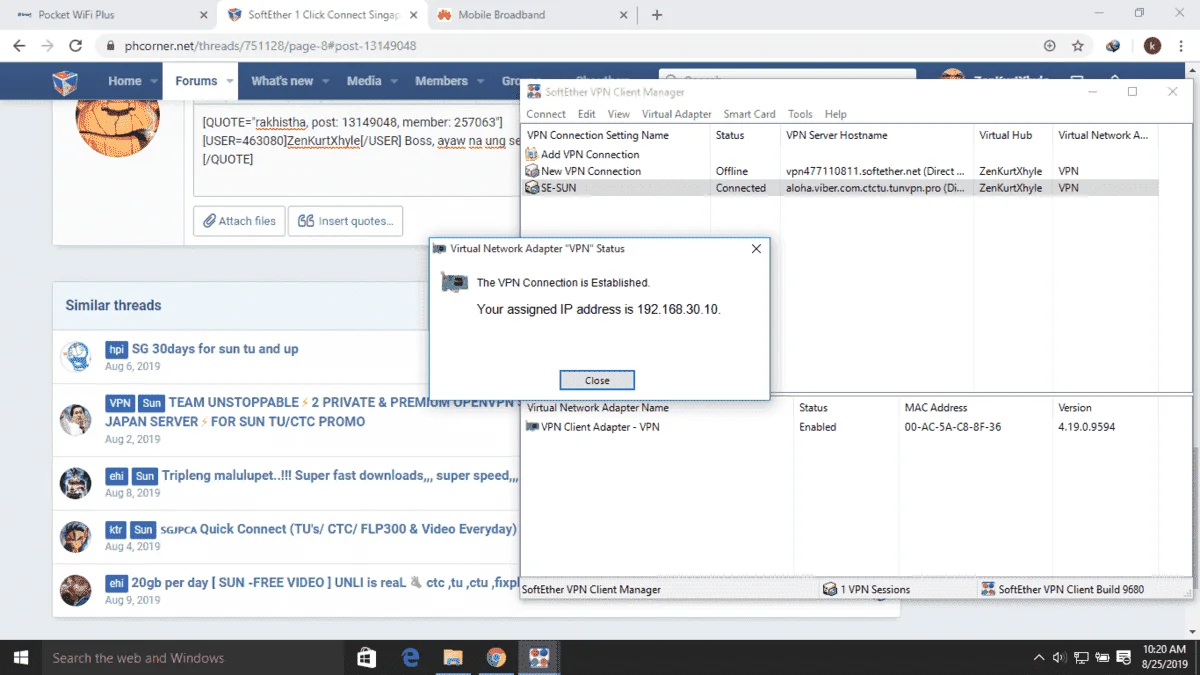Viewport: 1200px width, 675px height.
Task: Open the Virtual Adapter menu
Action: (677, 114)
